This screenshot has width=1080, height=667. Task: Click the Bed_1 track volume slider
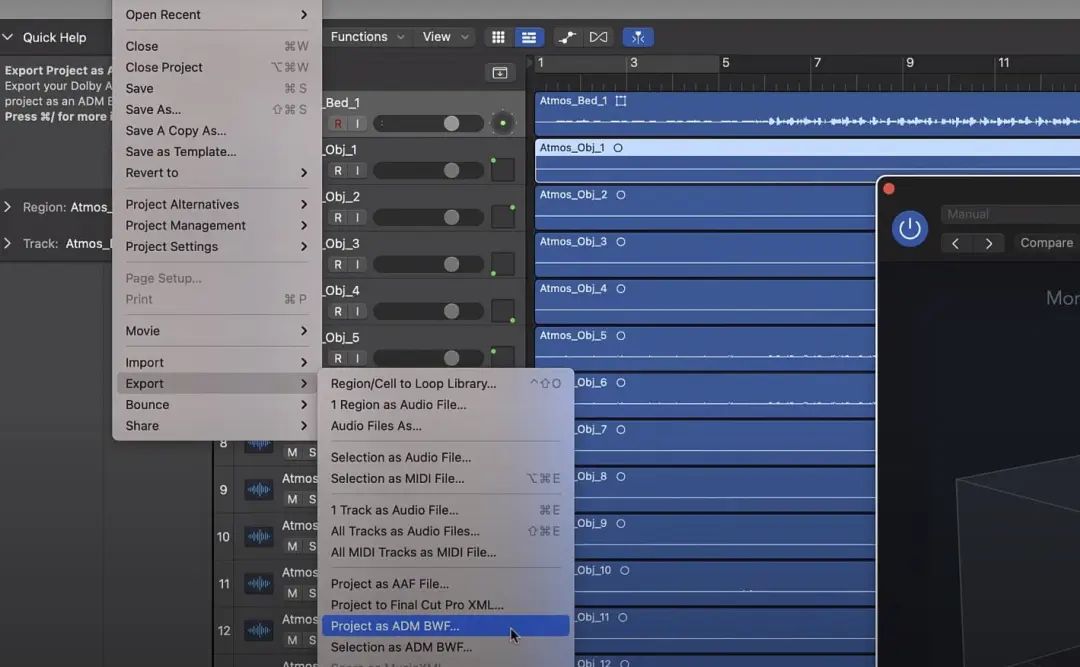pyautogui.click(x=428, y=123)
